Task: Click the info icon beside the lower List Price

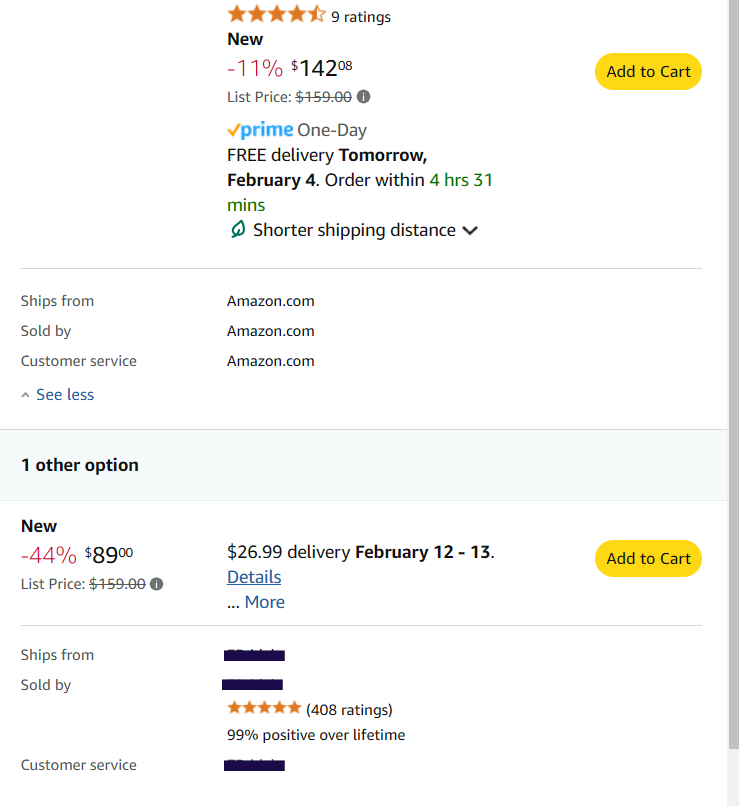Action: click(157, 584)
